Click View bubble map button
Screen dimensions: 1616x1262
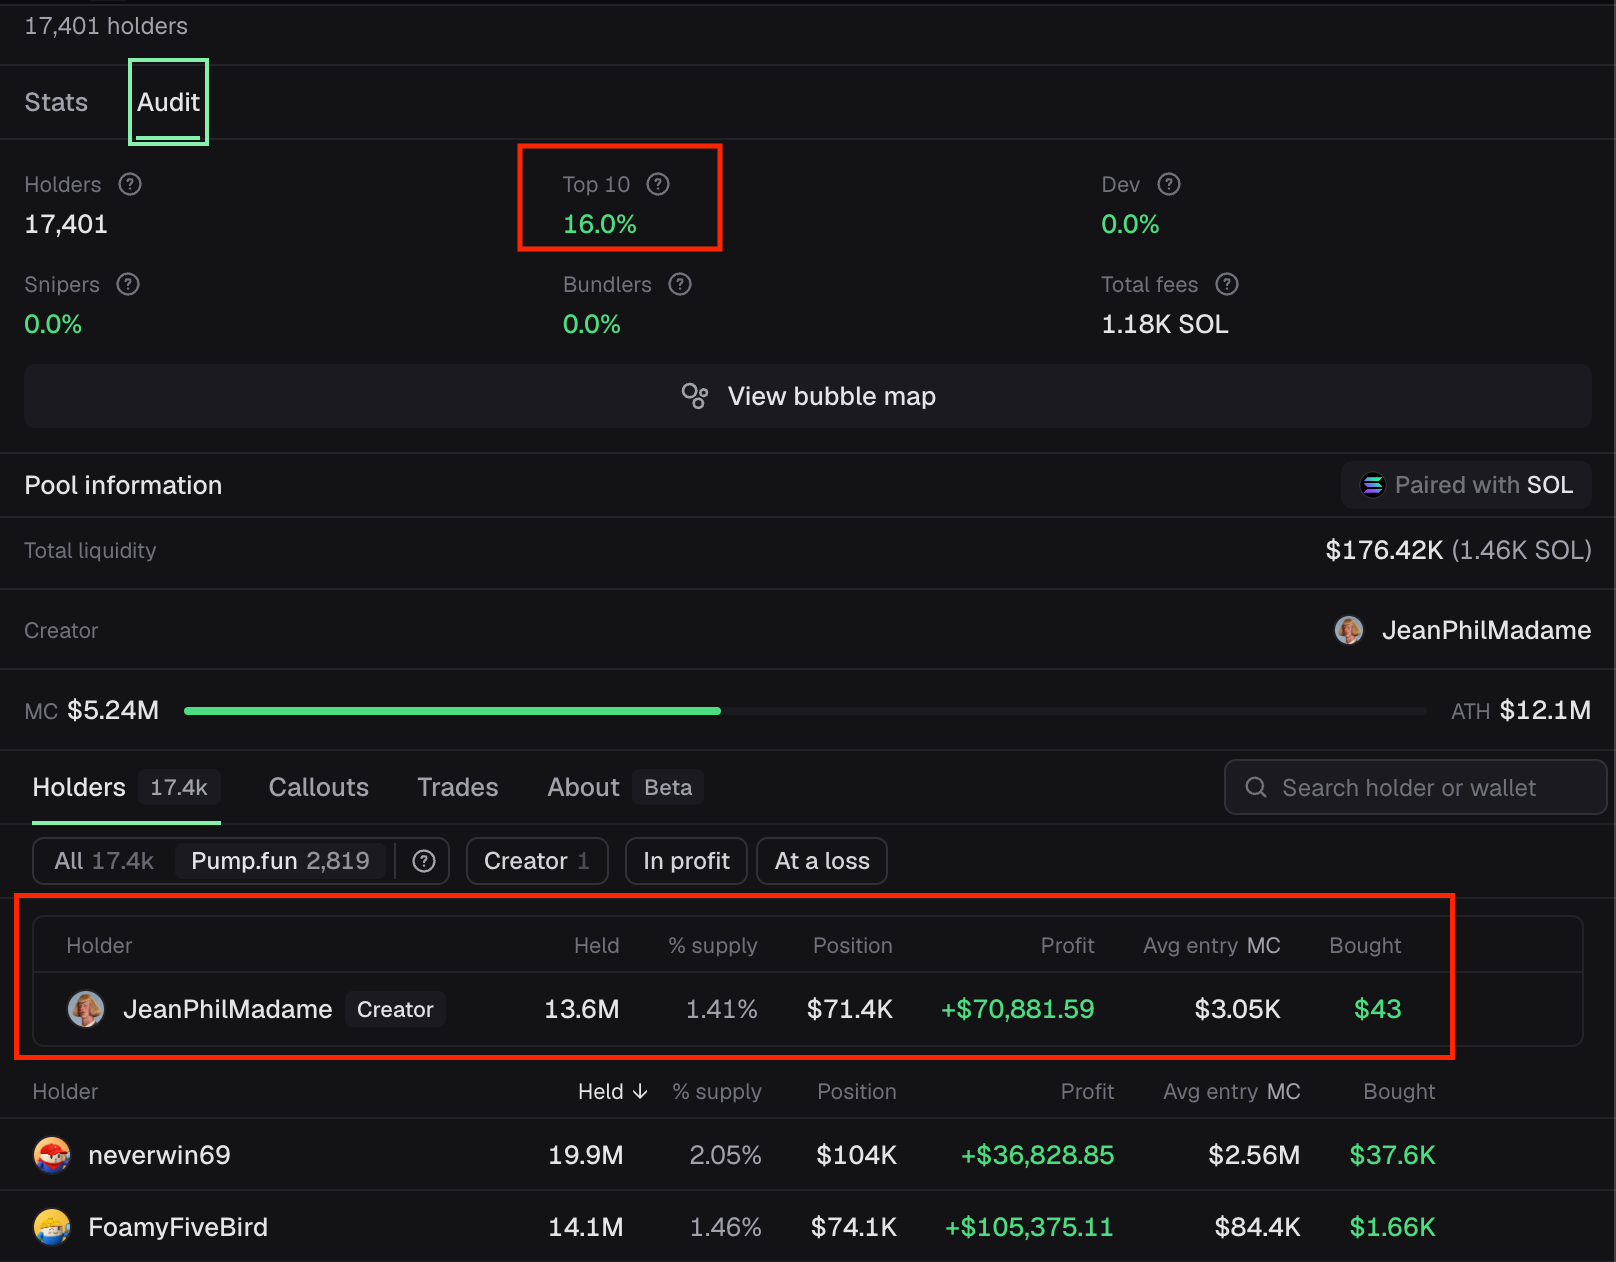click(808, 396)
